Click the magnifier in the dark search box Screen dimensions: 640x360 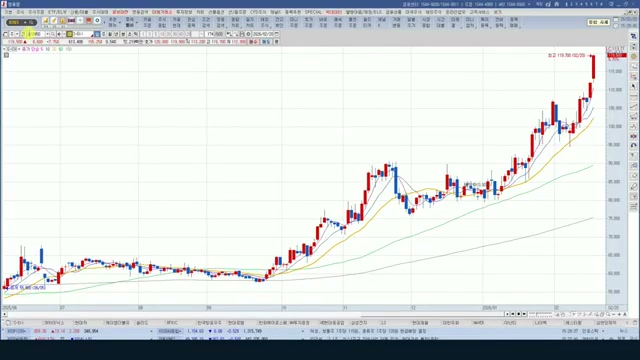pos(31,22)
